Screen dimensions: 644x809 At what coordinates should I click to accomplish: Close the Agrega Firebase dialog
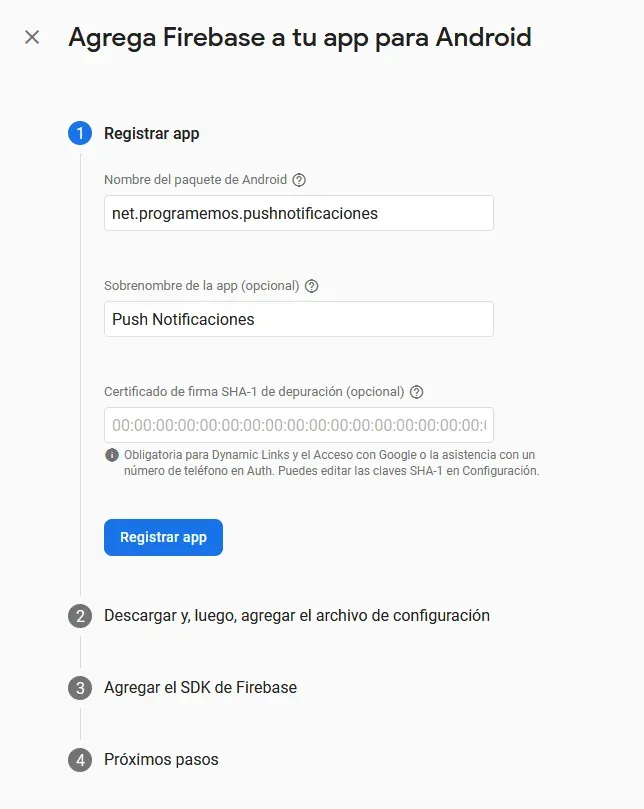pyautogui.click(x=31, y=37)
